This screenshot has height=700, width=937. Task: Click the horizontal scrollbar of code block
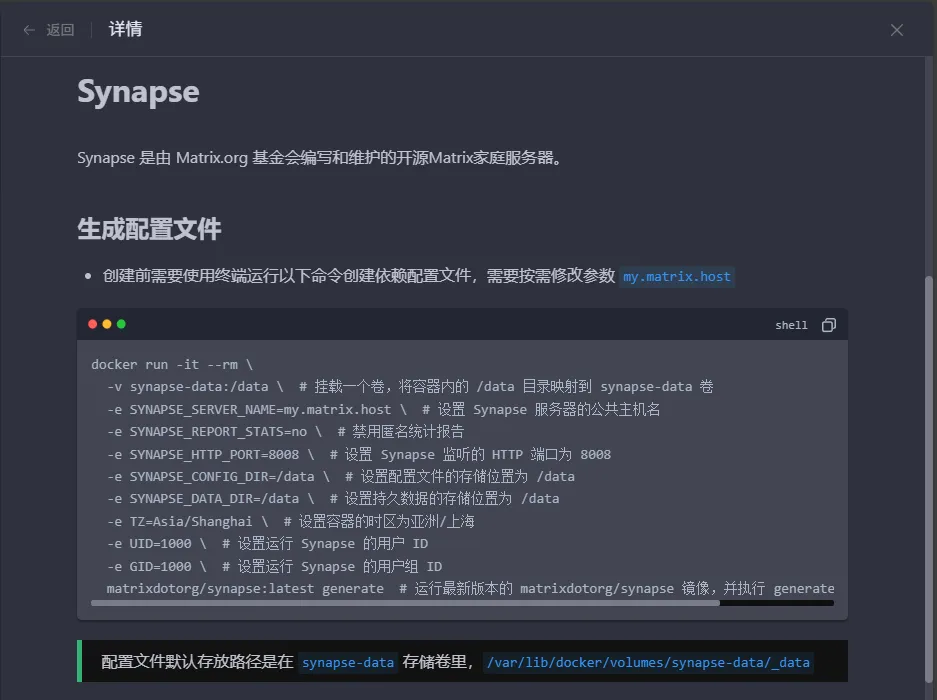pos(405,603)
